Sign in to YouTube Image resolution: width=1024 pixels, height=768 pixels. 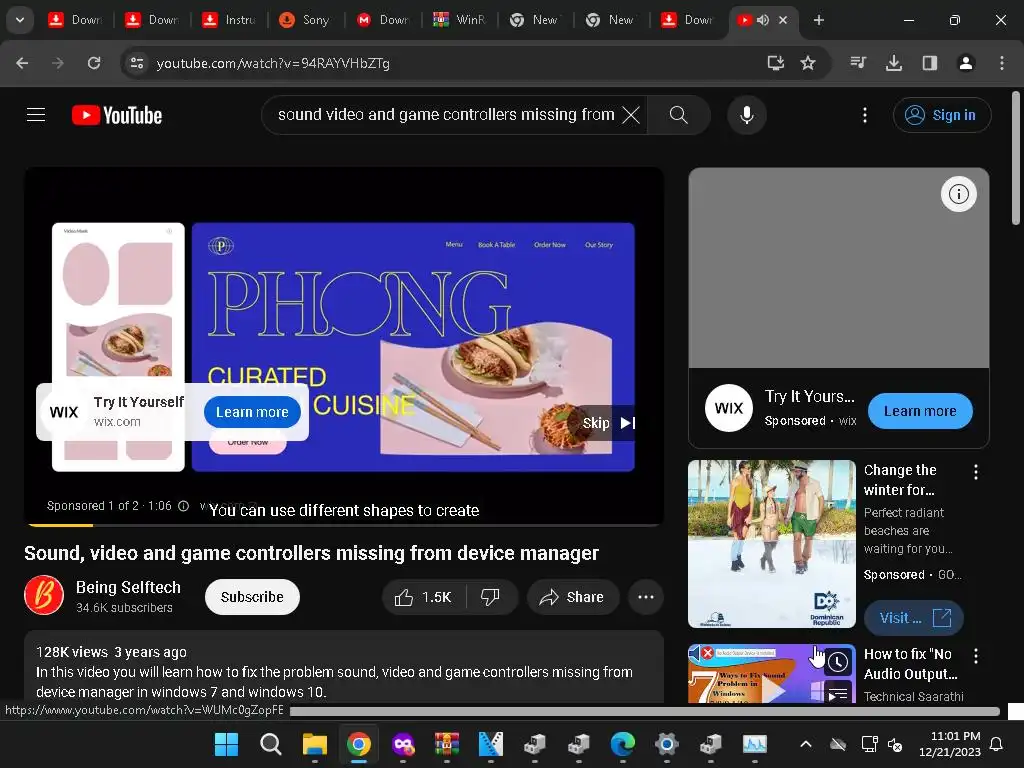tap(942, 115)
